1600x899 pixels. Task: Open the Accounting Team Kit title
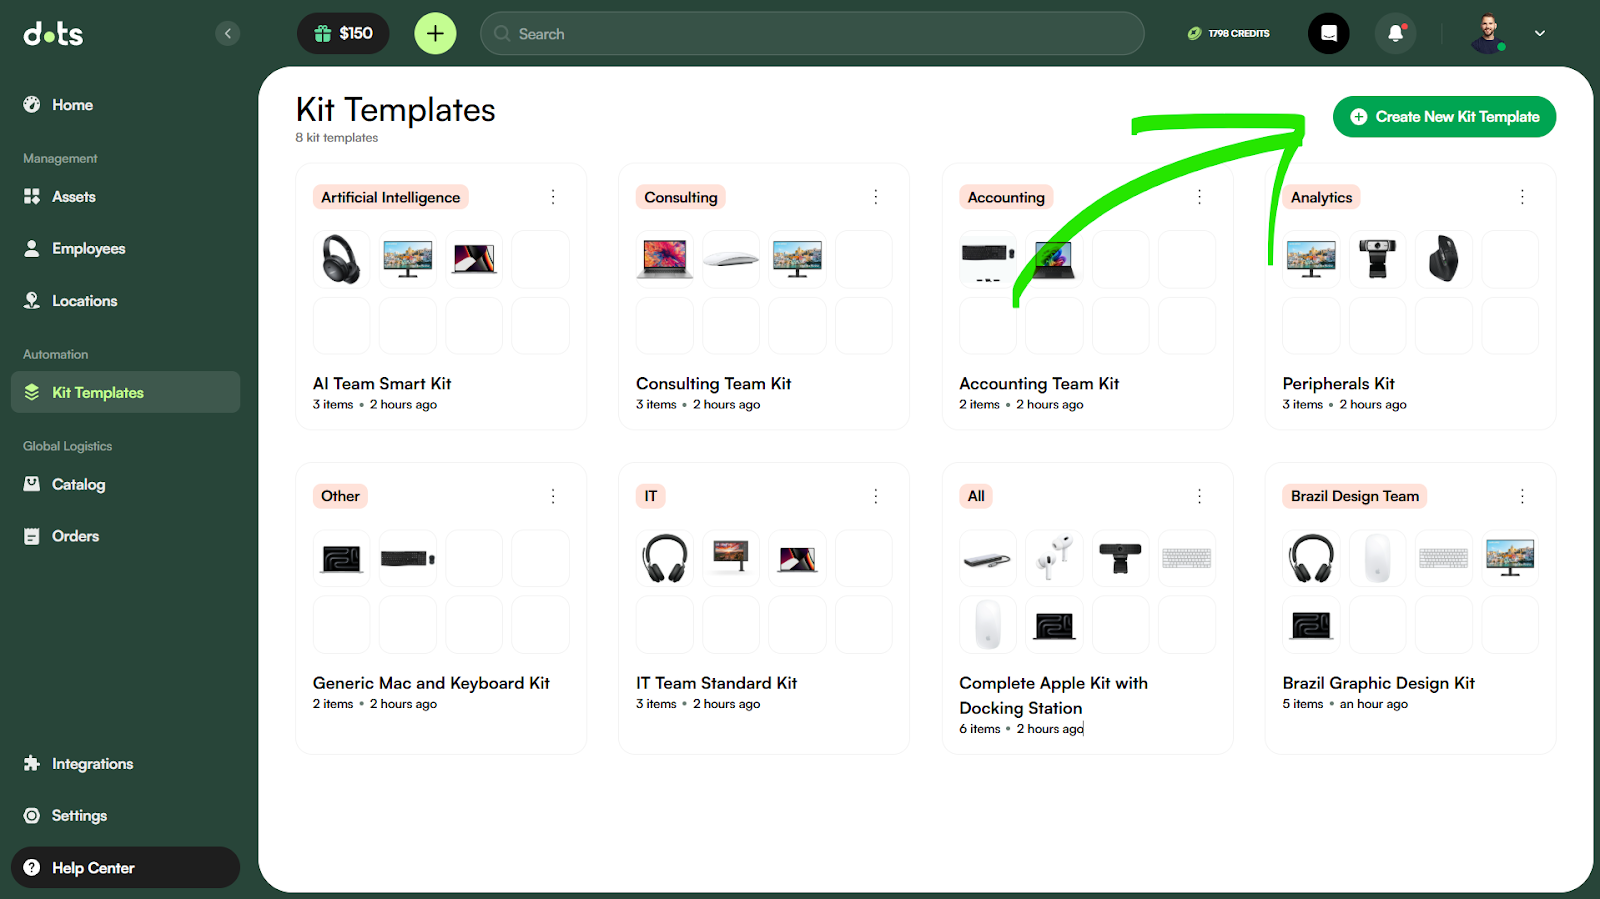[1039, 384]
